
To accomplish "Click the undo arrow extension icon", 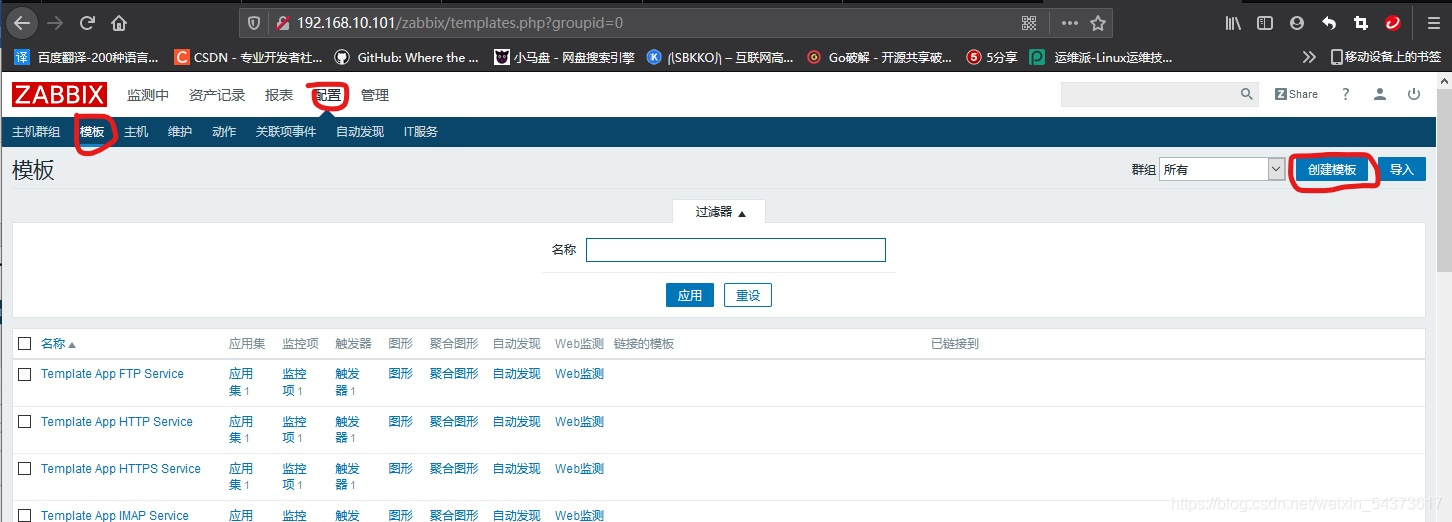I will tap(1329, 22).
